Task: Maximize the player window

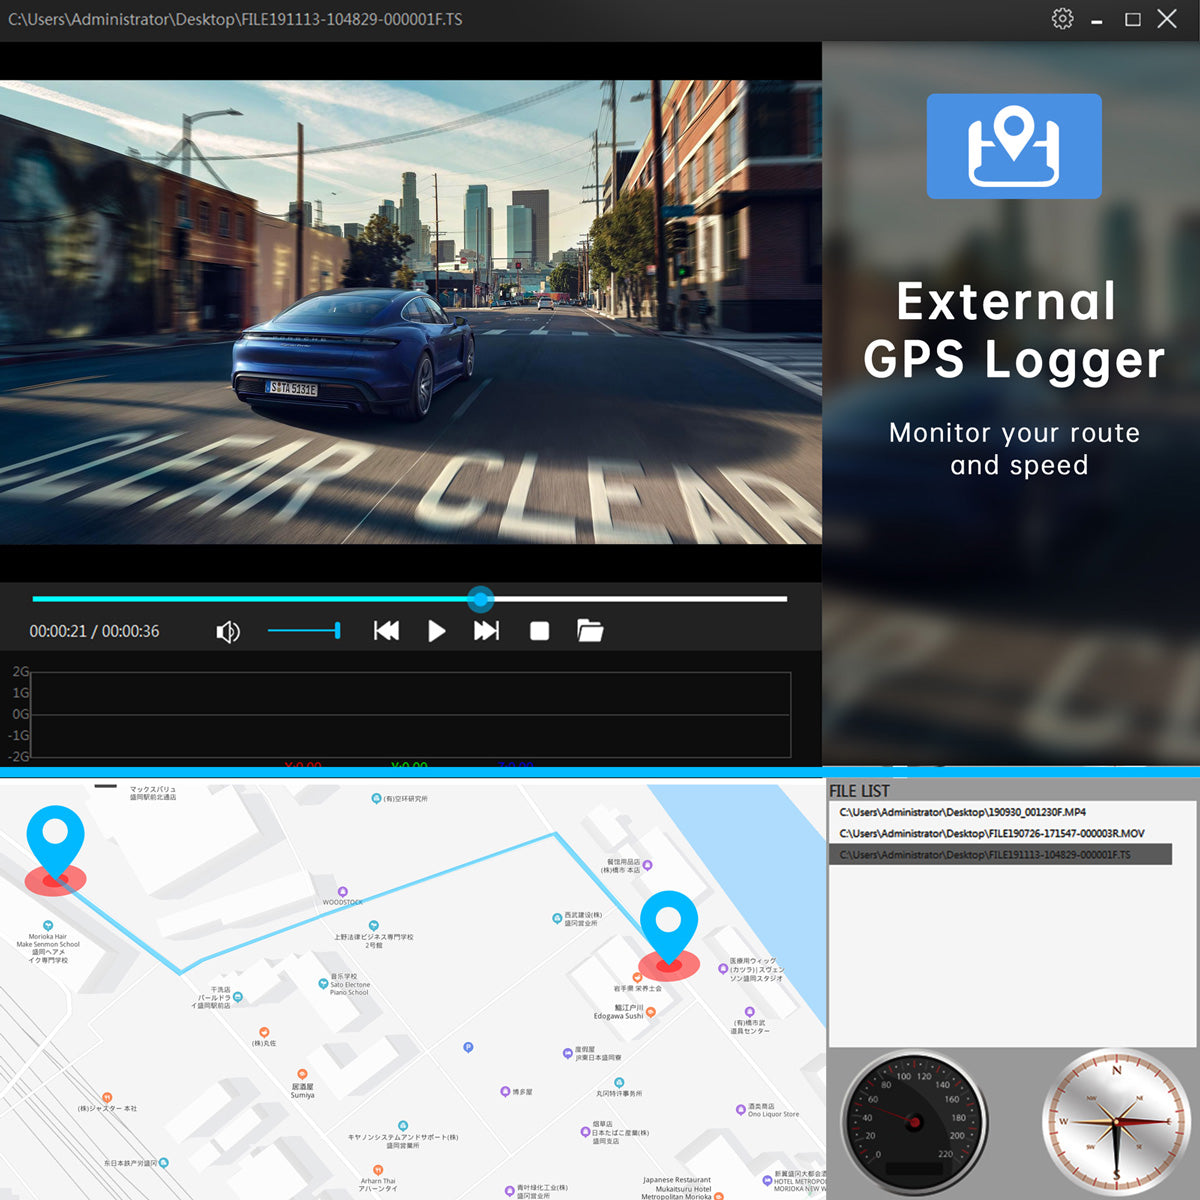Action: (x=1132, y=19)
